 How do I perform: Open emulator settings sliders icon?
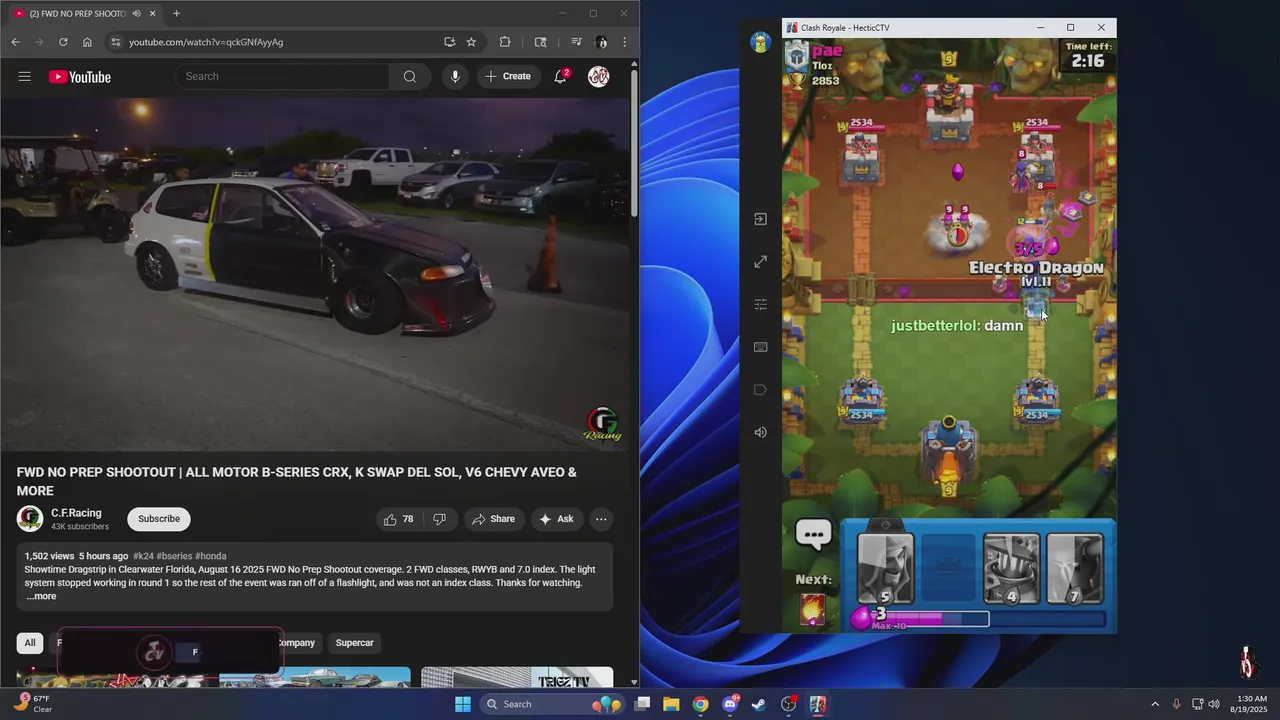click(760, 304)
